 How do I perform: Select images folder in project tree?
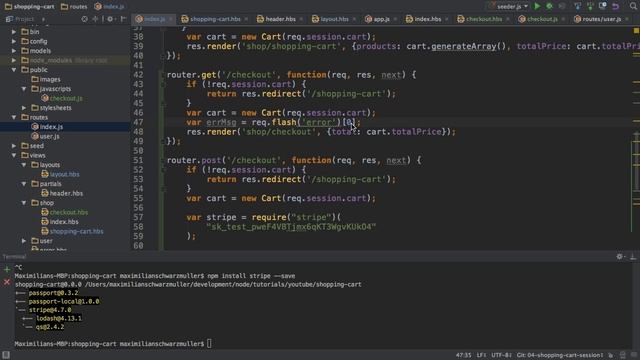coord(46,79)
